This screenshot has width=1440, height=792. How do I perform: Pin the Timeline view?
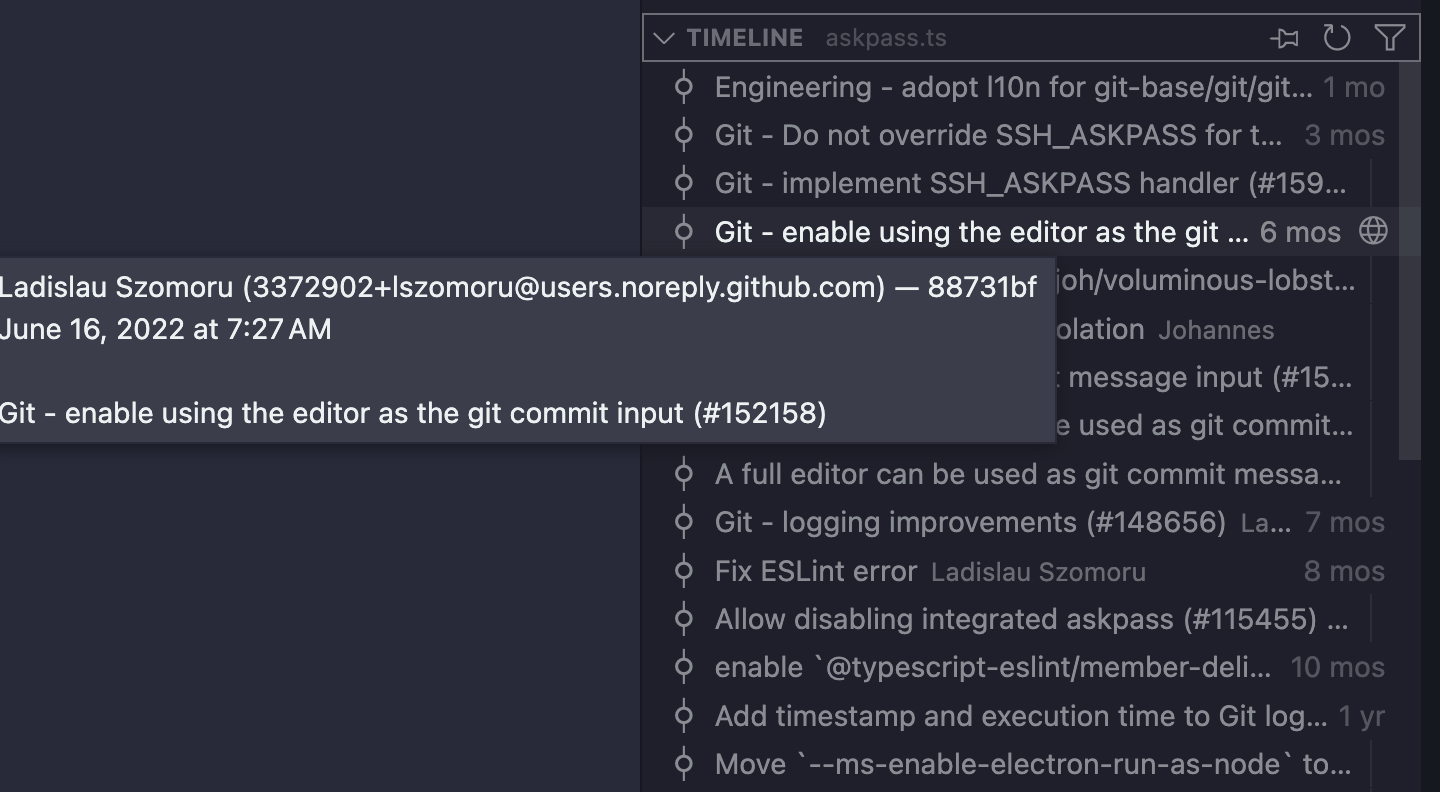(x=1285, y=37)
